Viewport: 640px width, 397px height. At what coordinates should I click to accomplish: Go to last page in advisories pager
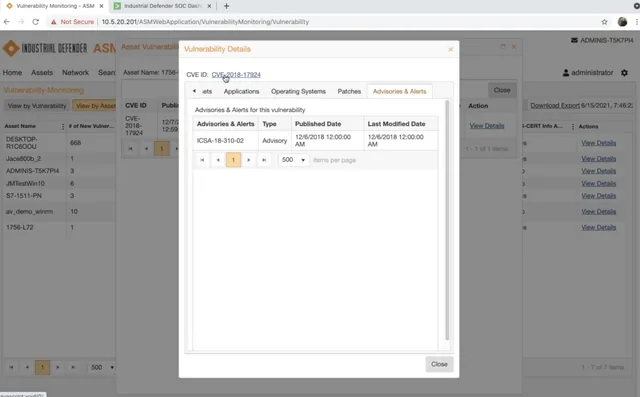[264, 160]
